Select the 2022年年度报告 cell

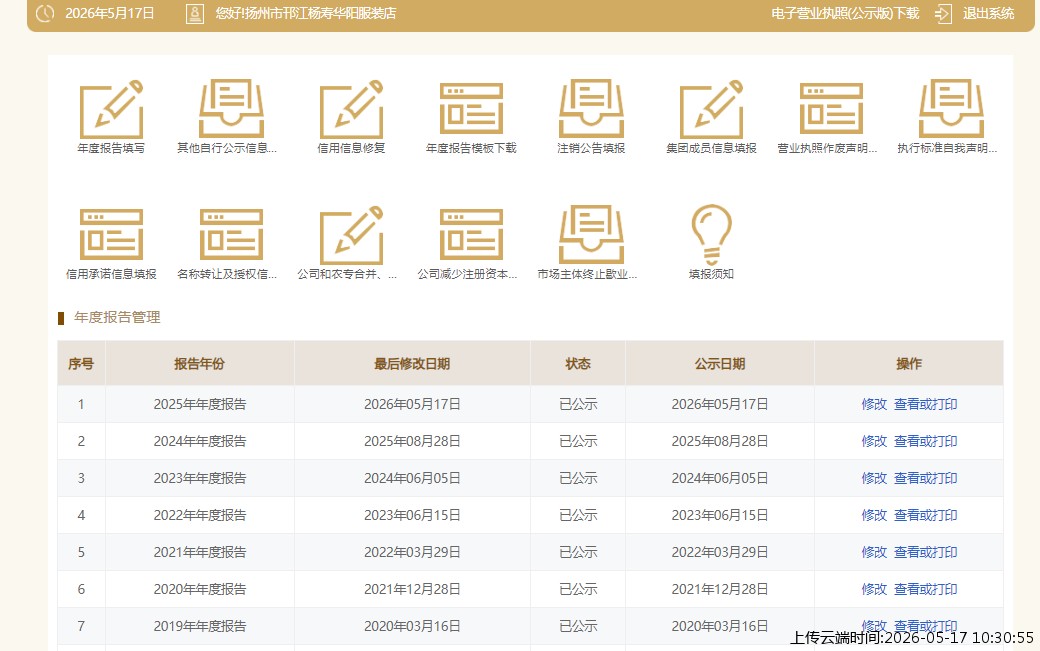tap(200, 516)
